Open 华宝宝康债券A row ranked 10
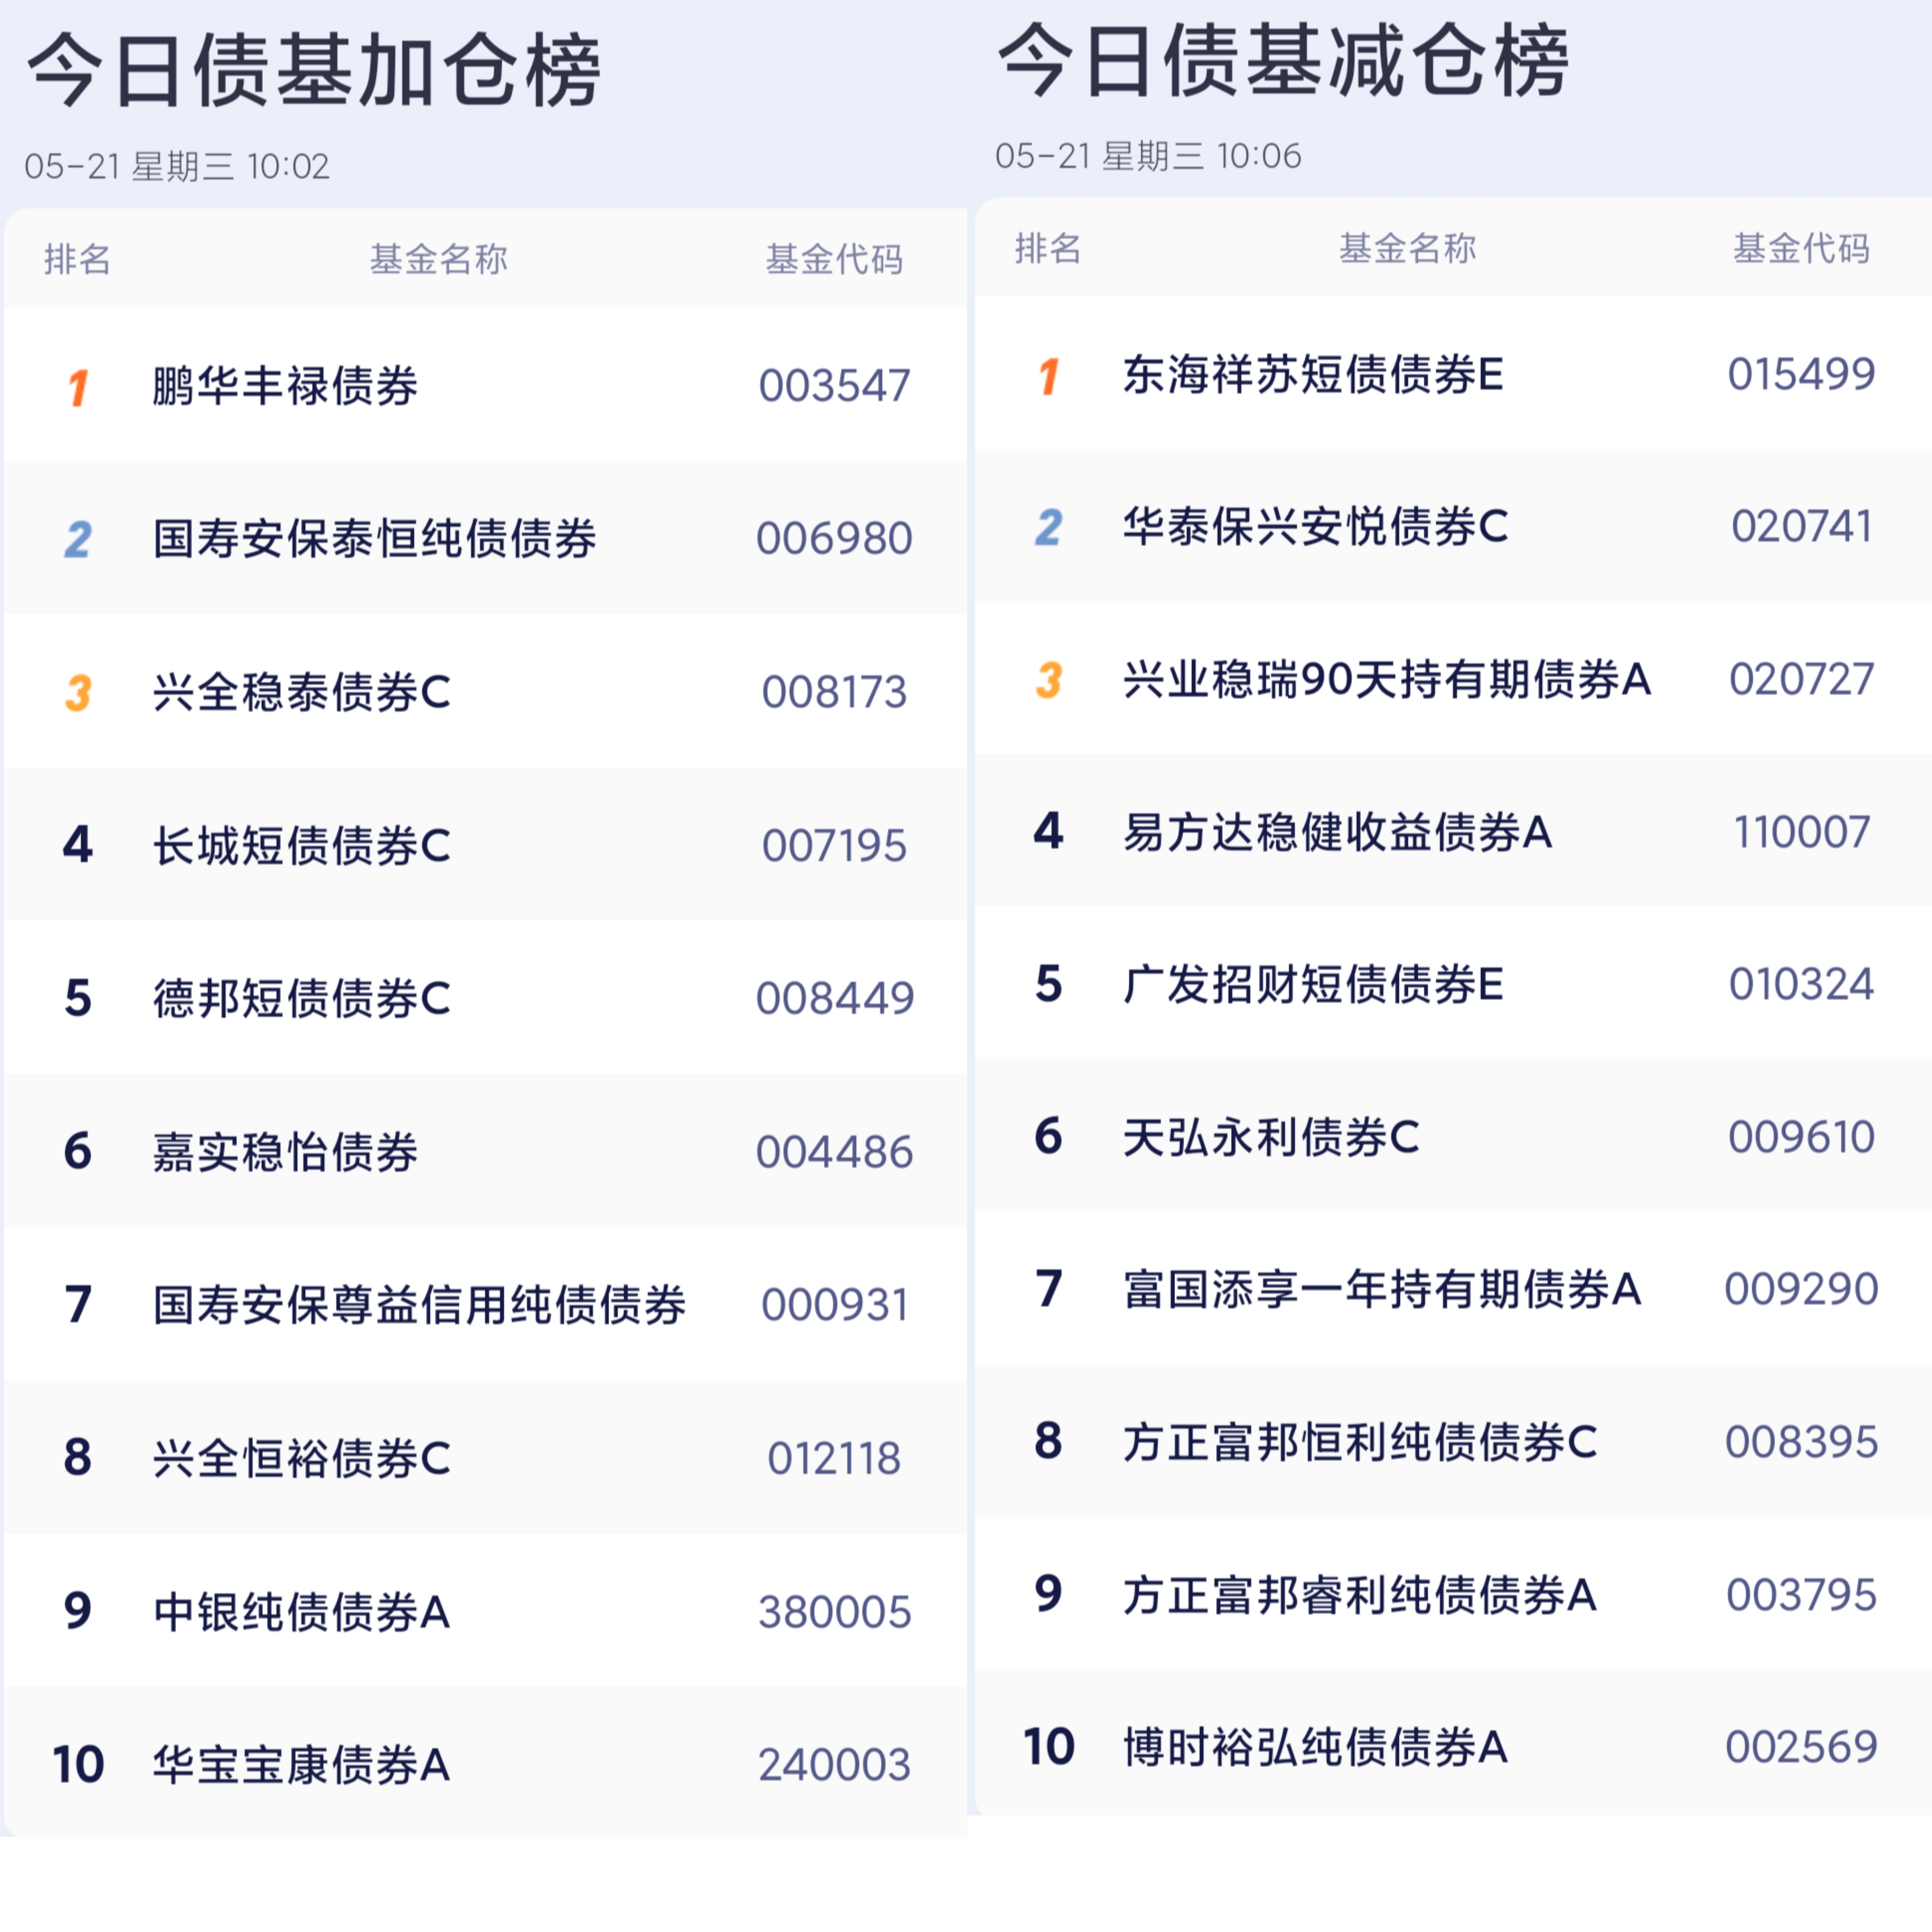Image resolution: width=1932 pixels, height=1932 pixels. [x=302, y=1765]
